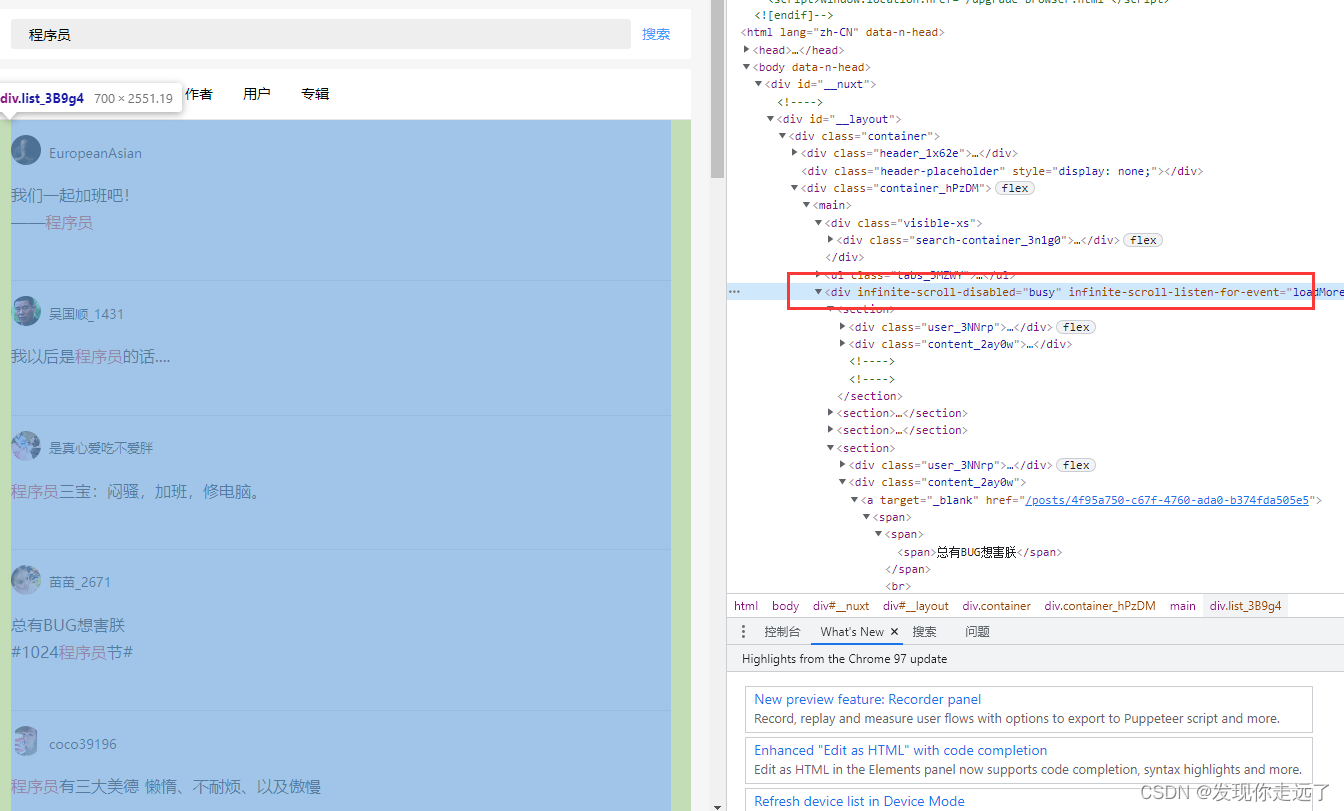Click the 苗苗_2671 username
The height and width of the screenshot is (811, 1344).
pyautogui.click(x=80, y=582)
